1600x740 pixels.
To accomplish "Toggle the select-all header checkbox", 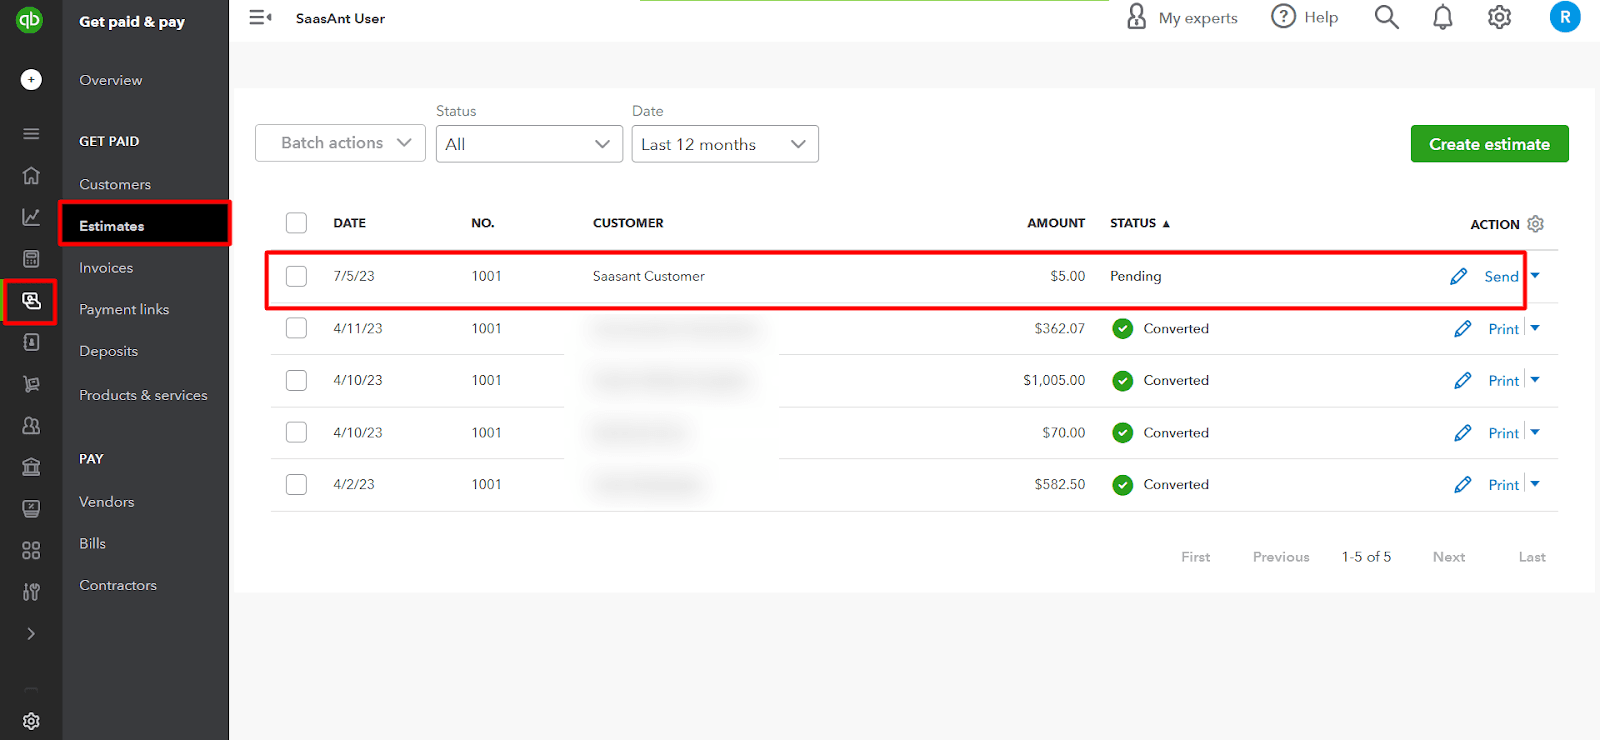I will (296, 223).
